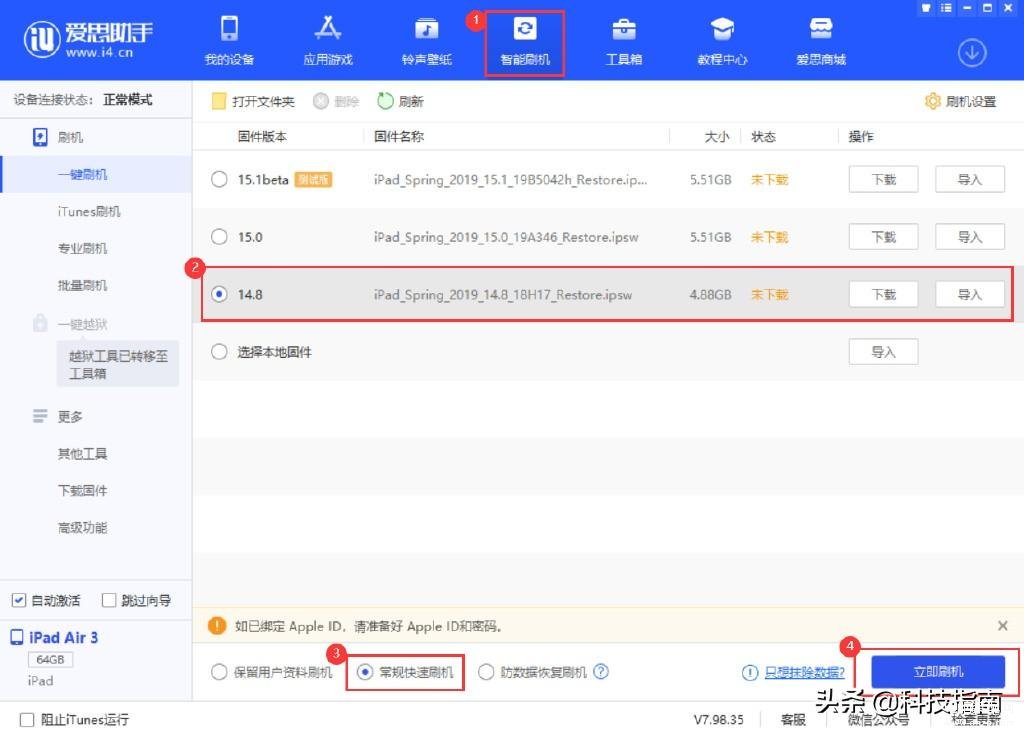Image resolution: width=1024 pixels, height=736 pixels.
Task: Click the 爱思助手 logo
Action: [x=88, y=39]
